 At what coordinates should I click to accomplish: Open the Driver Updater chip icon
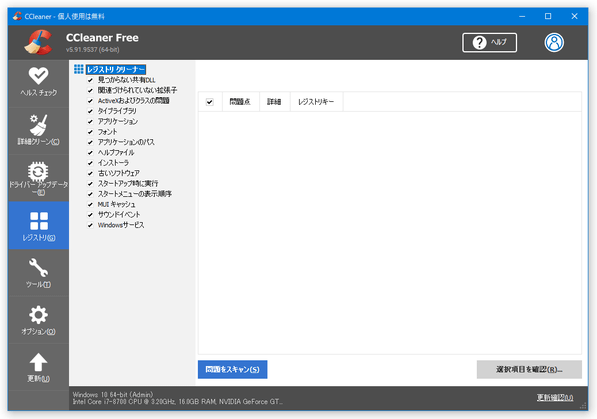click(38, 171)
